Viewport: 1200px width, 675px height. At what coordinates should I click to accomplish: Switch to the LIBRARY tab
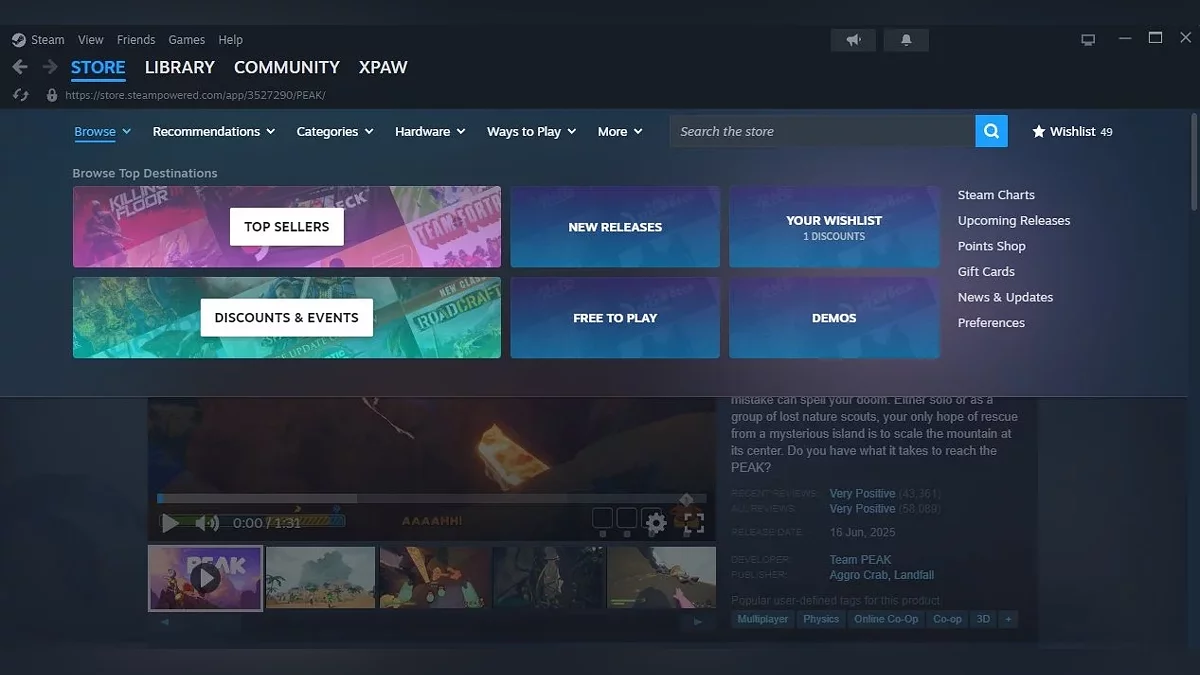point(180,67)
